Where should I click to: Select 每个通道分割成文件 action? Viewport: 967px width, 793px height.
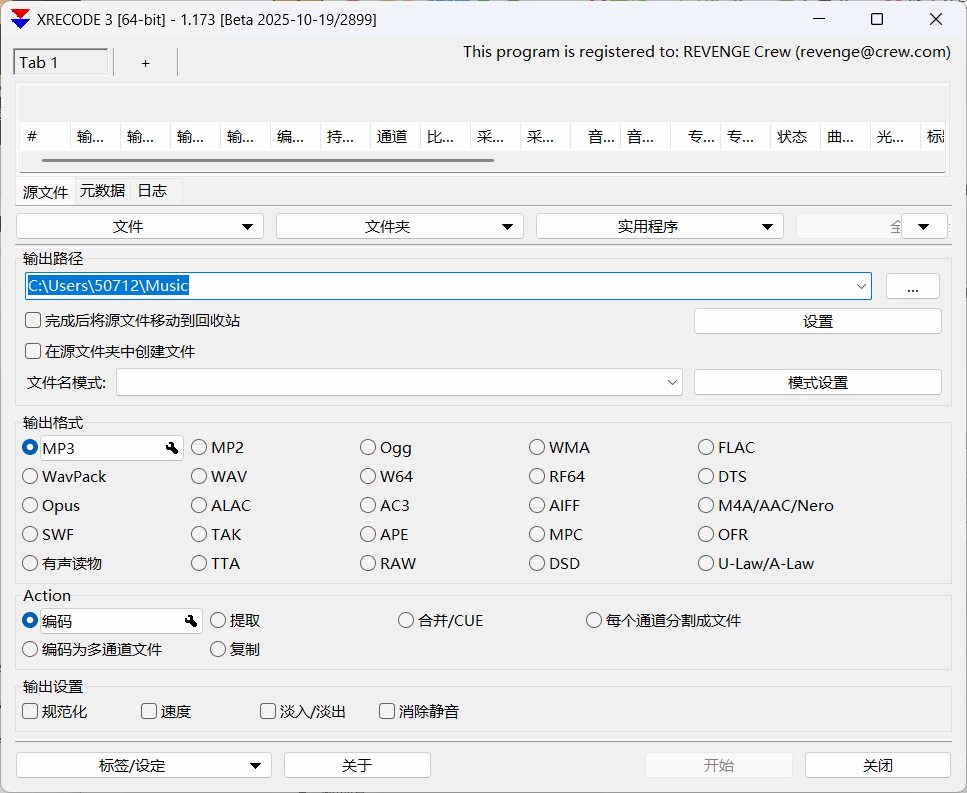tap(593, 620)
